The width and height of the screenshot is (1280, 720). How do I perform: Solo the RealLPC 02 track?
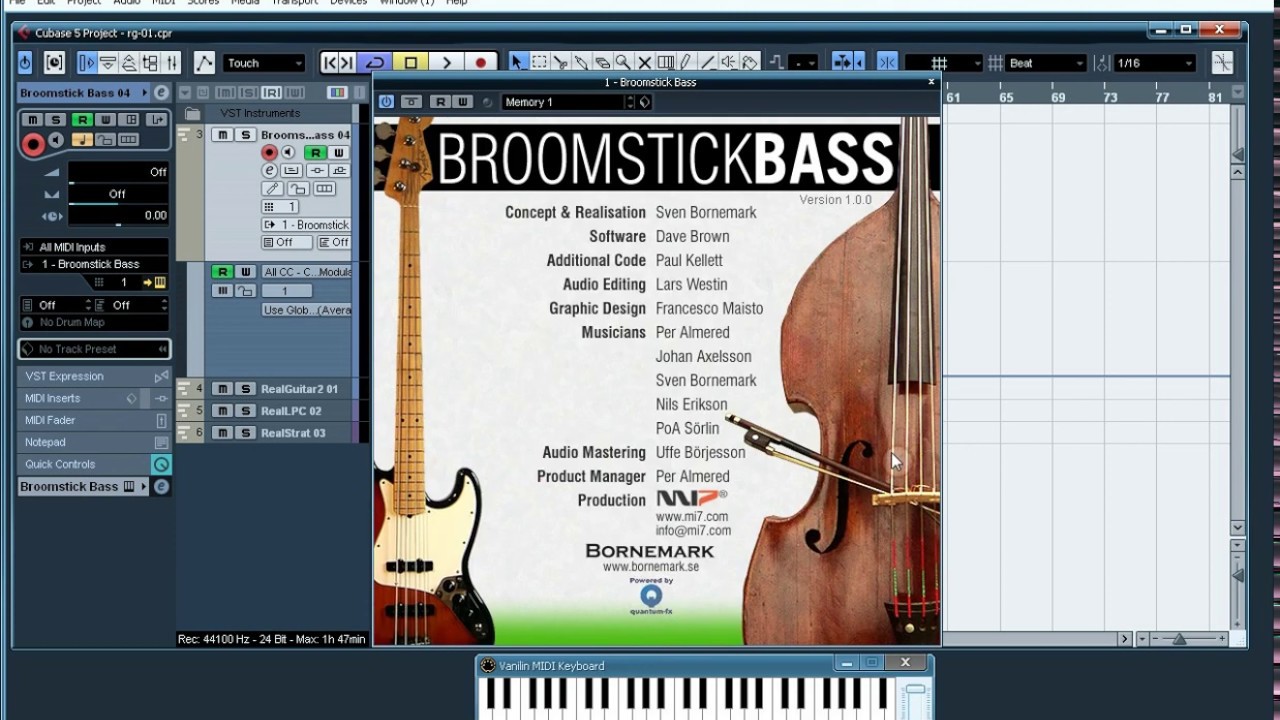244,411
